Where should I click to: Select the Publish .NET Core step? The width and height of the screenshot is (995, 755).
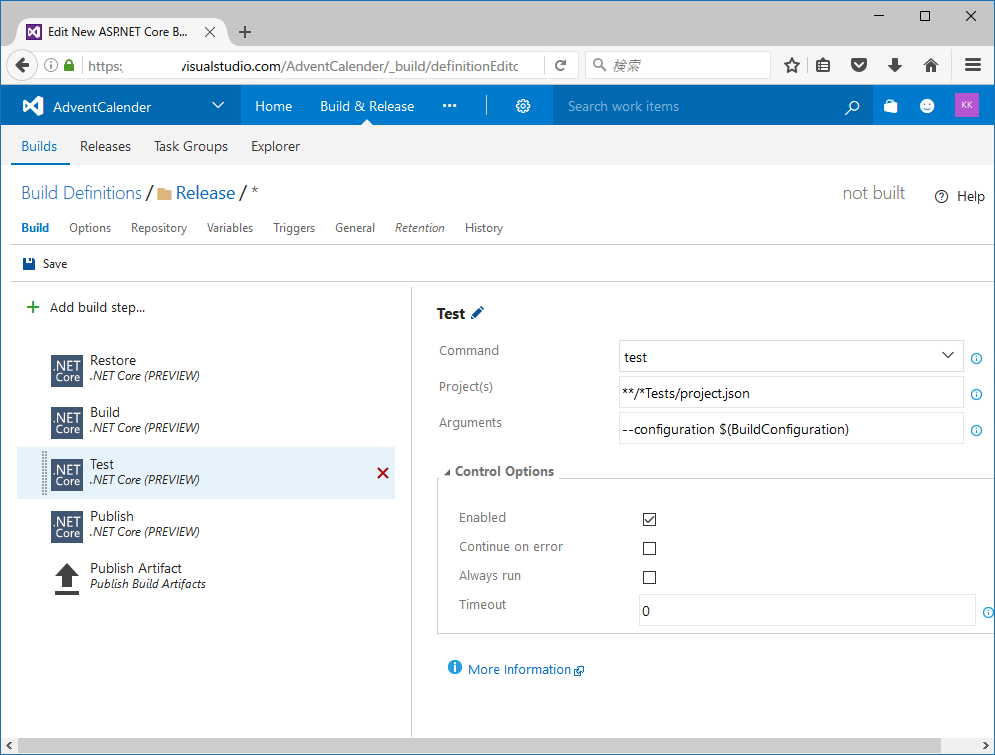click(x=206, y=525)
